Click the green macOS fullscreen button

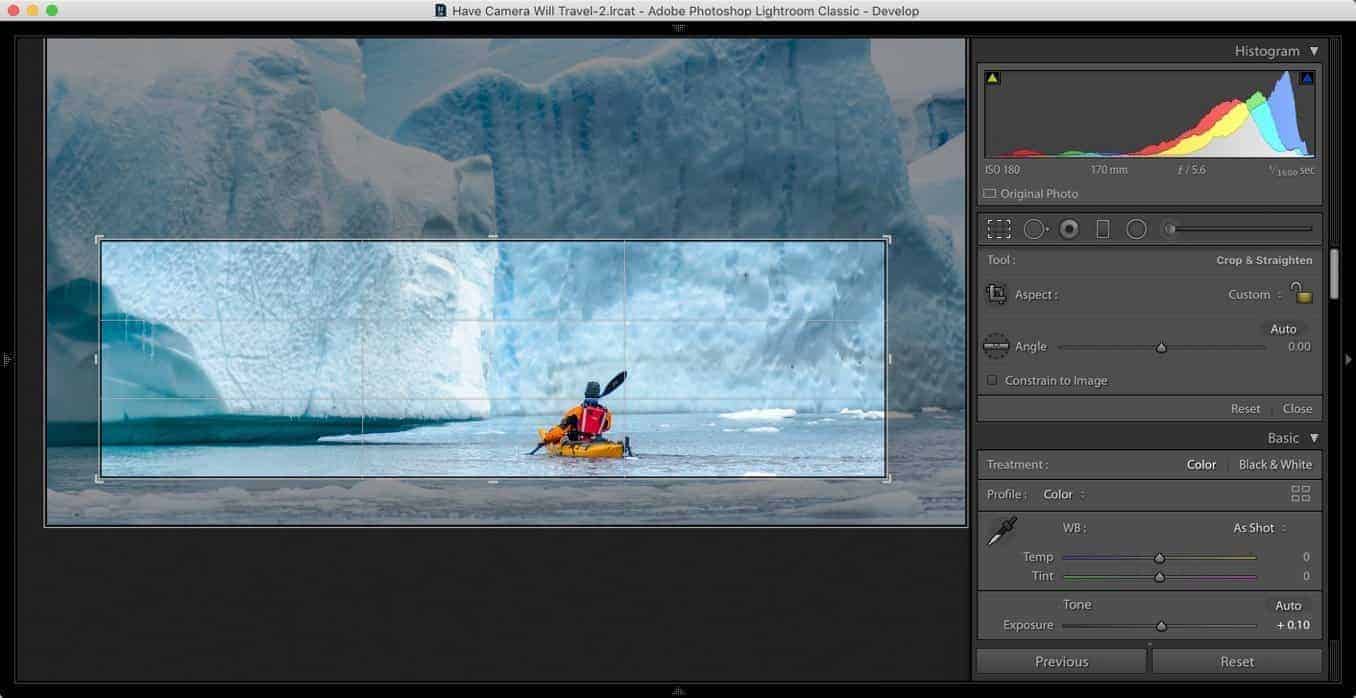(x=52, y=10)
